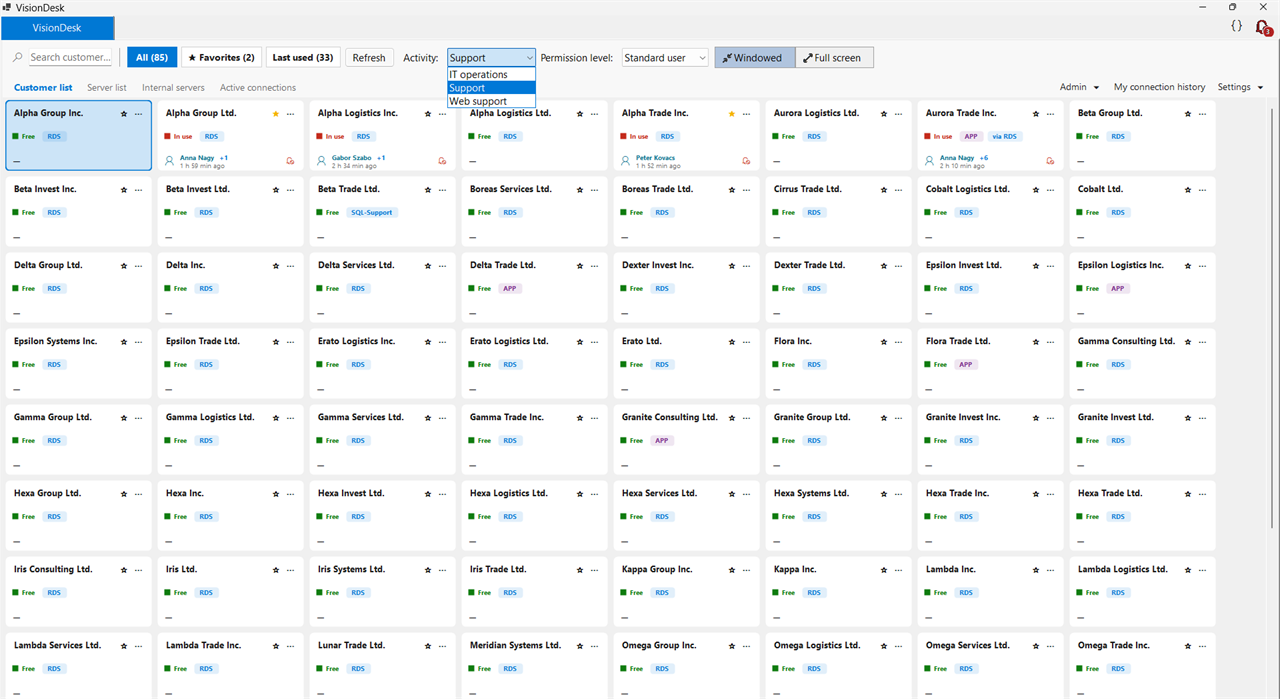Click the user icon beside Gabor Szabo

click(x=322, y=160)
